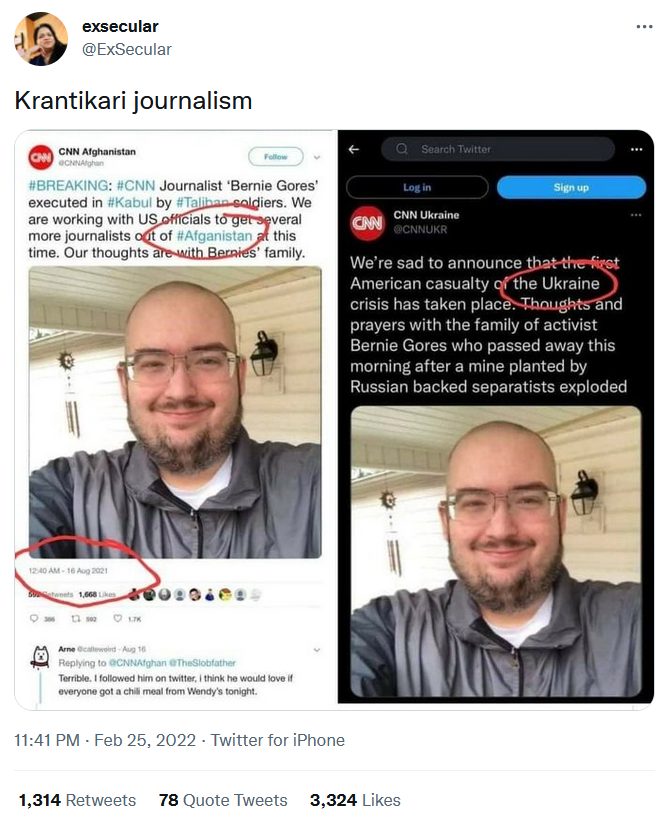Image resolution: width=671 pixels, height=824 pixels.
Task: Expand chevron beside Follow button
Action: (x=317, y=157)
